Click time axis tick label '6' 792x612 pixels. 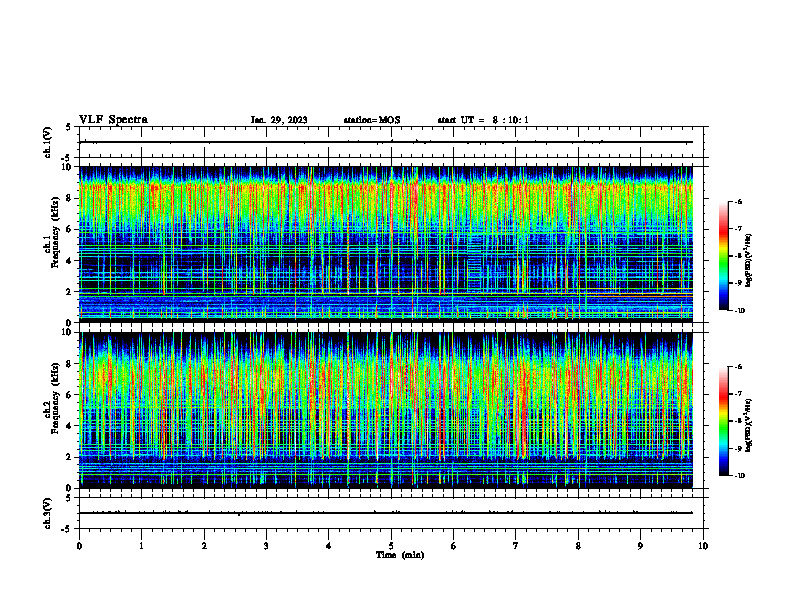pos(454,546)
